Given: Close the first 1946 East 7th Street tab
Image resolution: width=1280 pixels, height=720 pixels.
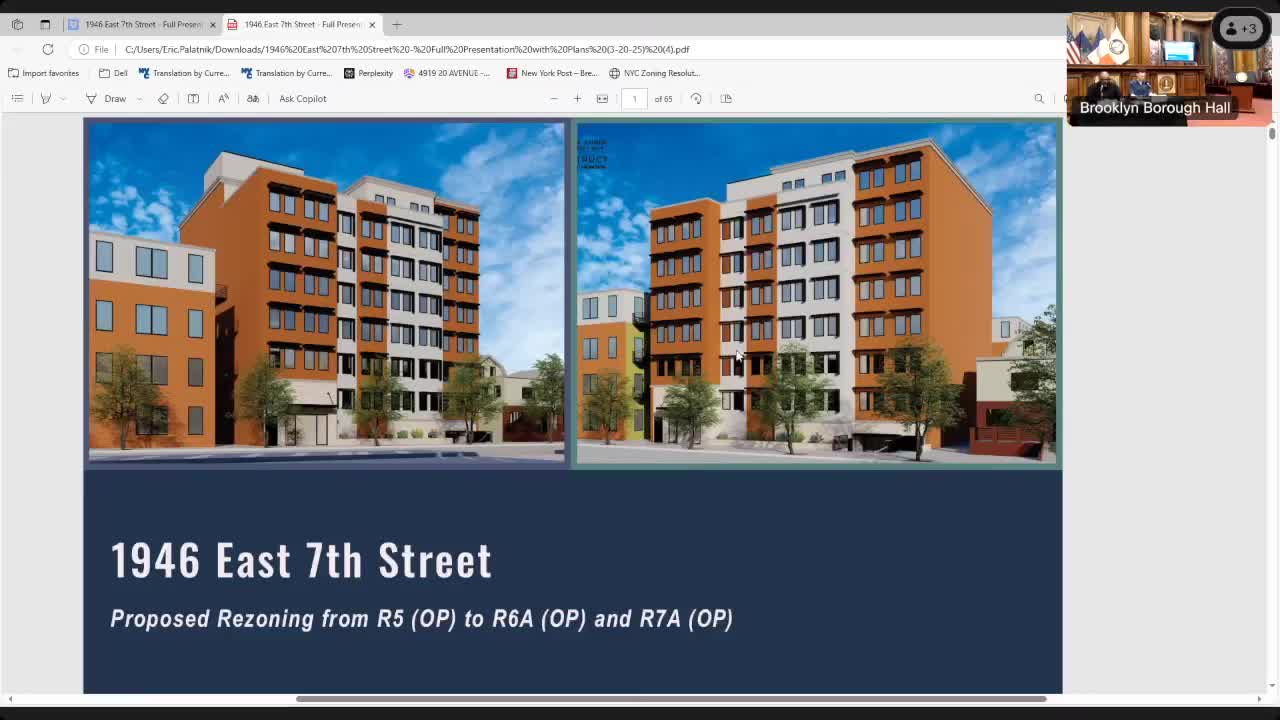Looking at the screenshot, I should (213, 24).
